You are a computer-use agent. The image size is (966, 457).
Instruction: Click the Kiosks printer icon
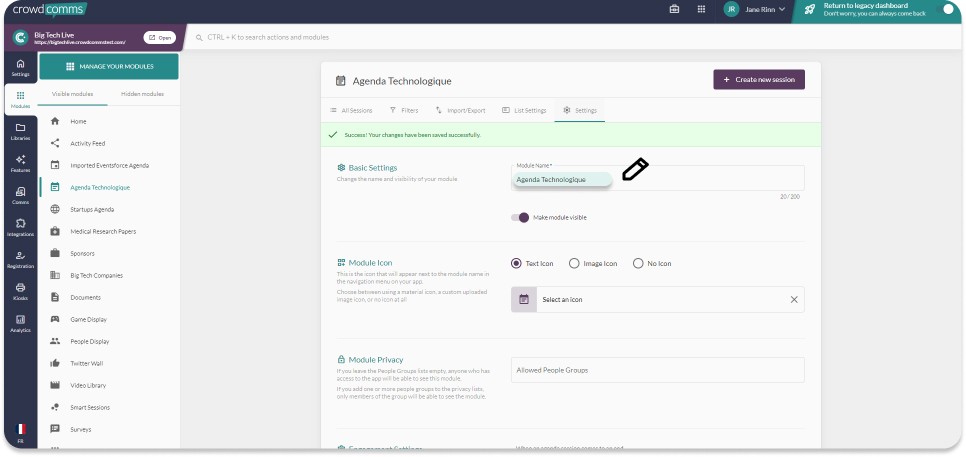(20, 290)
